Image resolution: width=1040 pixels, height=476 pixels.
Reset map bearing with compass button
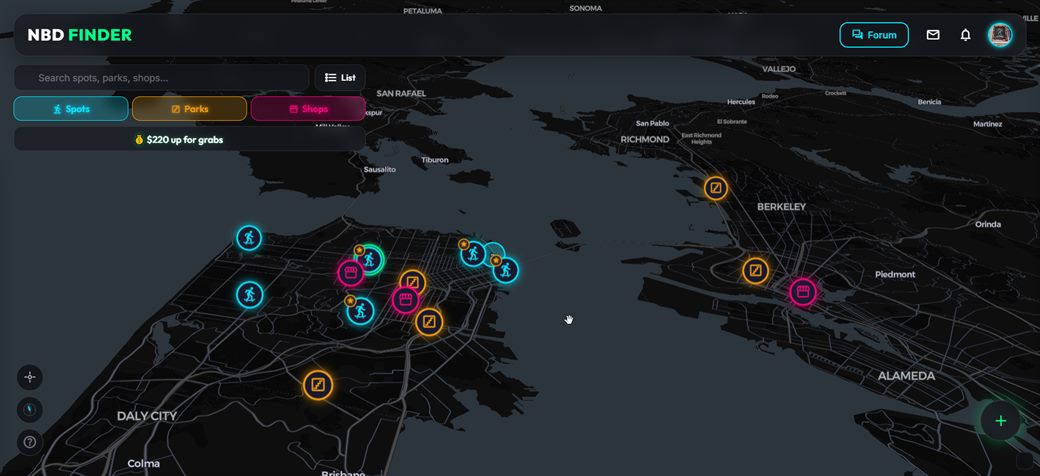click(30, 409)
